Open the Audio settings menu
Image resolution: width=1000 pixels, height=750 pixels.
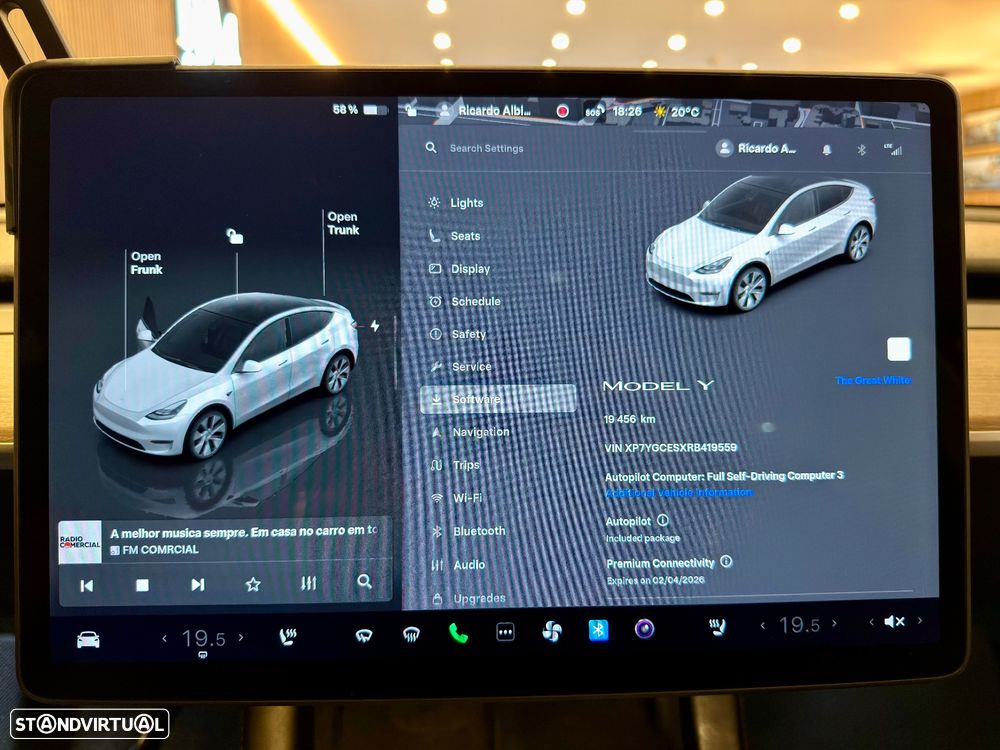459,564
